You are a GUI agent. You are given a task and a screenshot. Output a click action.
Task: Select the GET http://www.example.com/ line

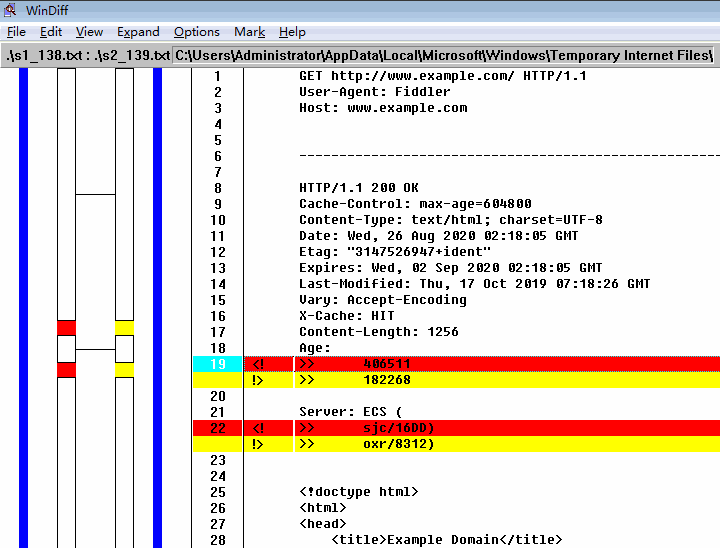pyautogui.click(x=443, y=76)
